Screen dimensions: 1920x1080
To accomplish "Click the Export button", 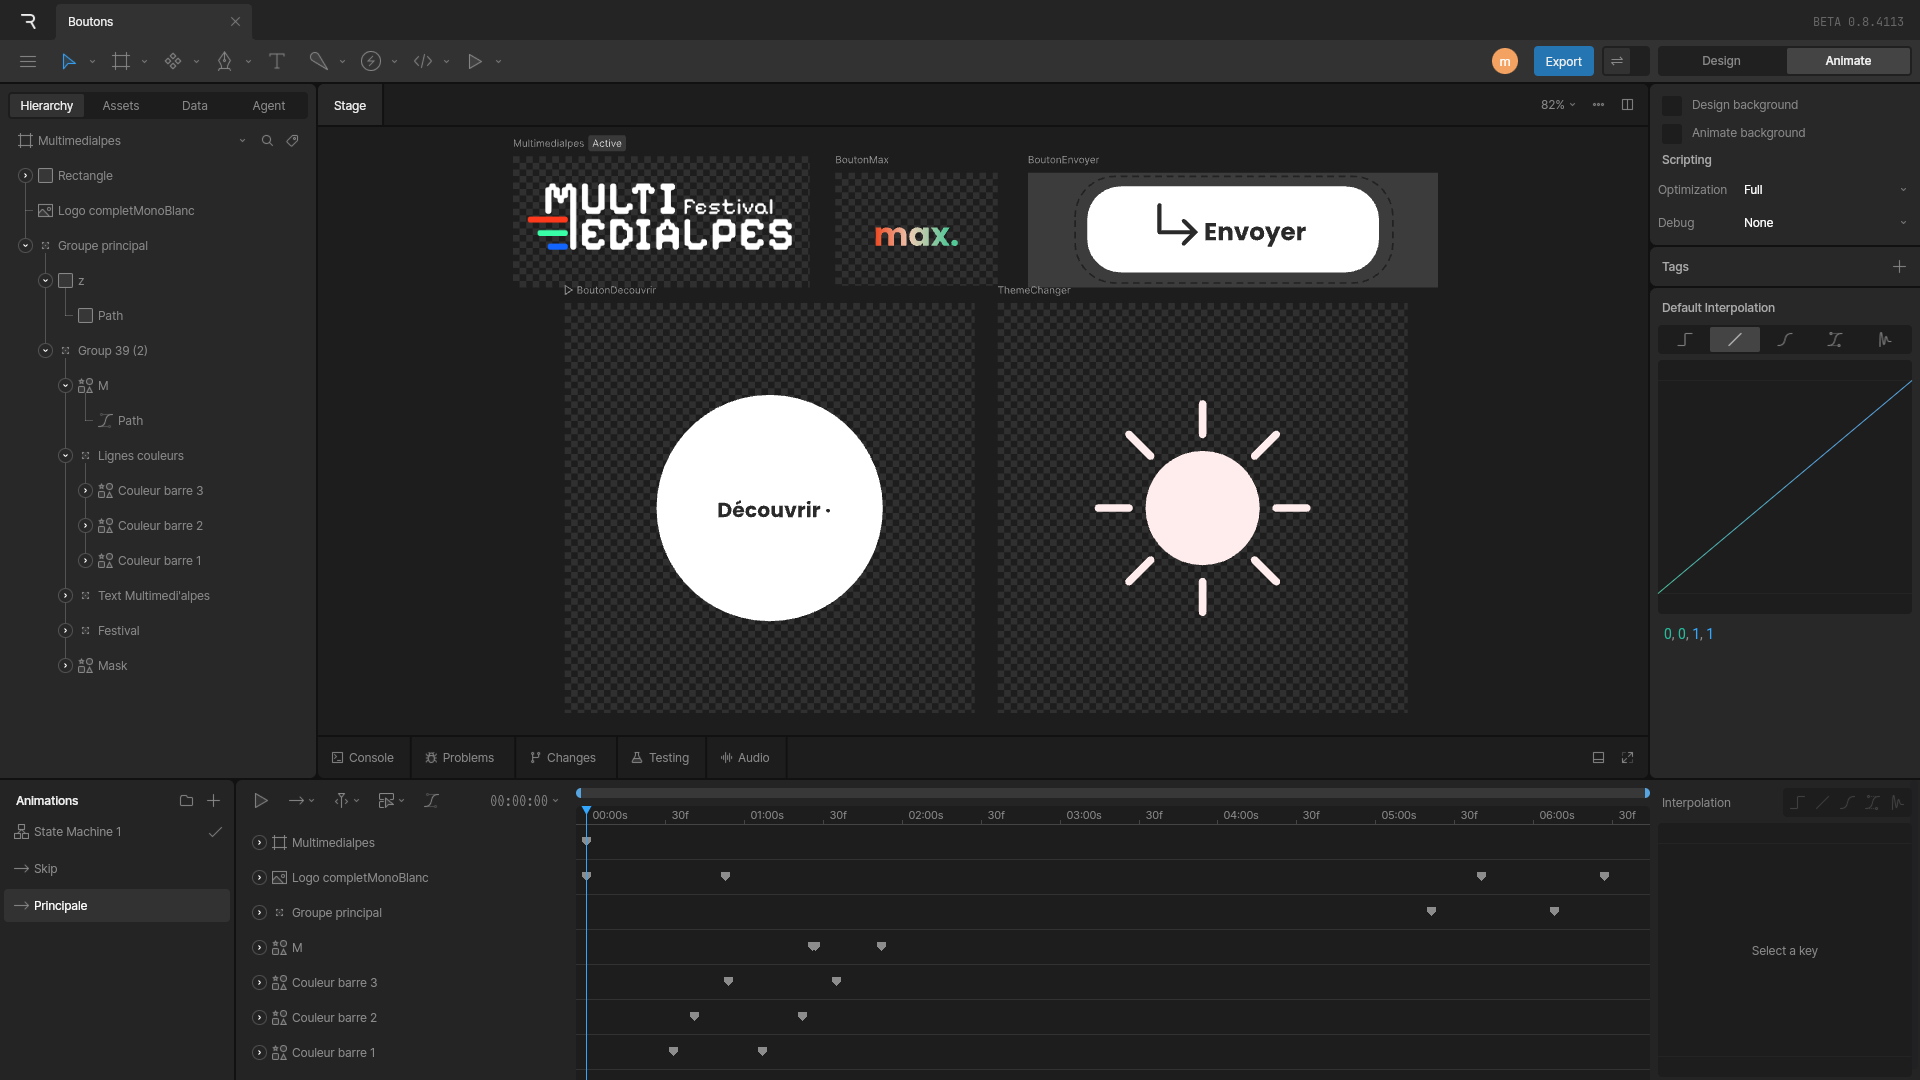I will pyautogui.click(x=1562, y=61).
